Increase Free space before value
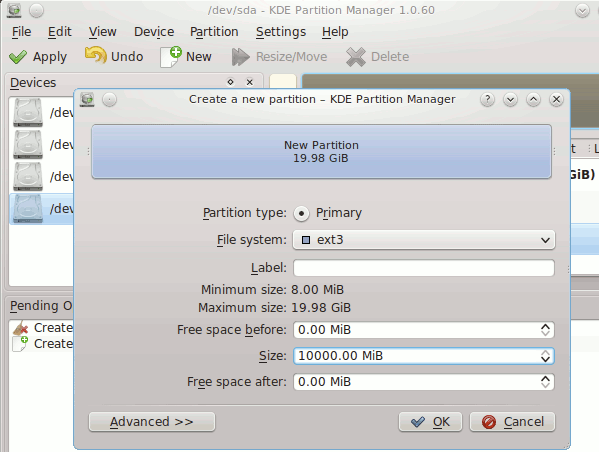This screenshot has width=599, height=452. point(546,326)
